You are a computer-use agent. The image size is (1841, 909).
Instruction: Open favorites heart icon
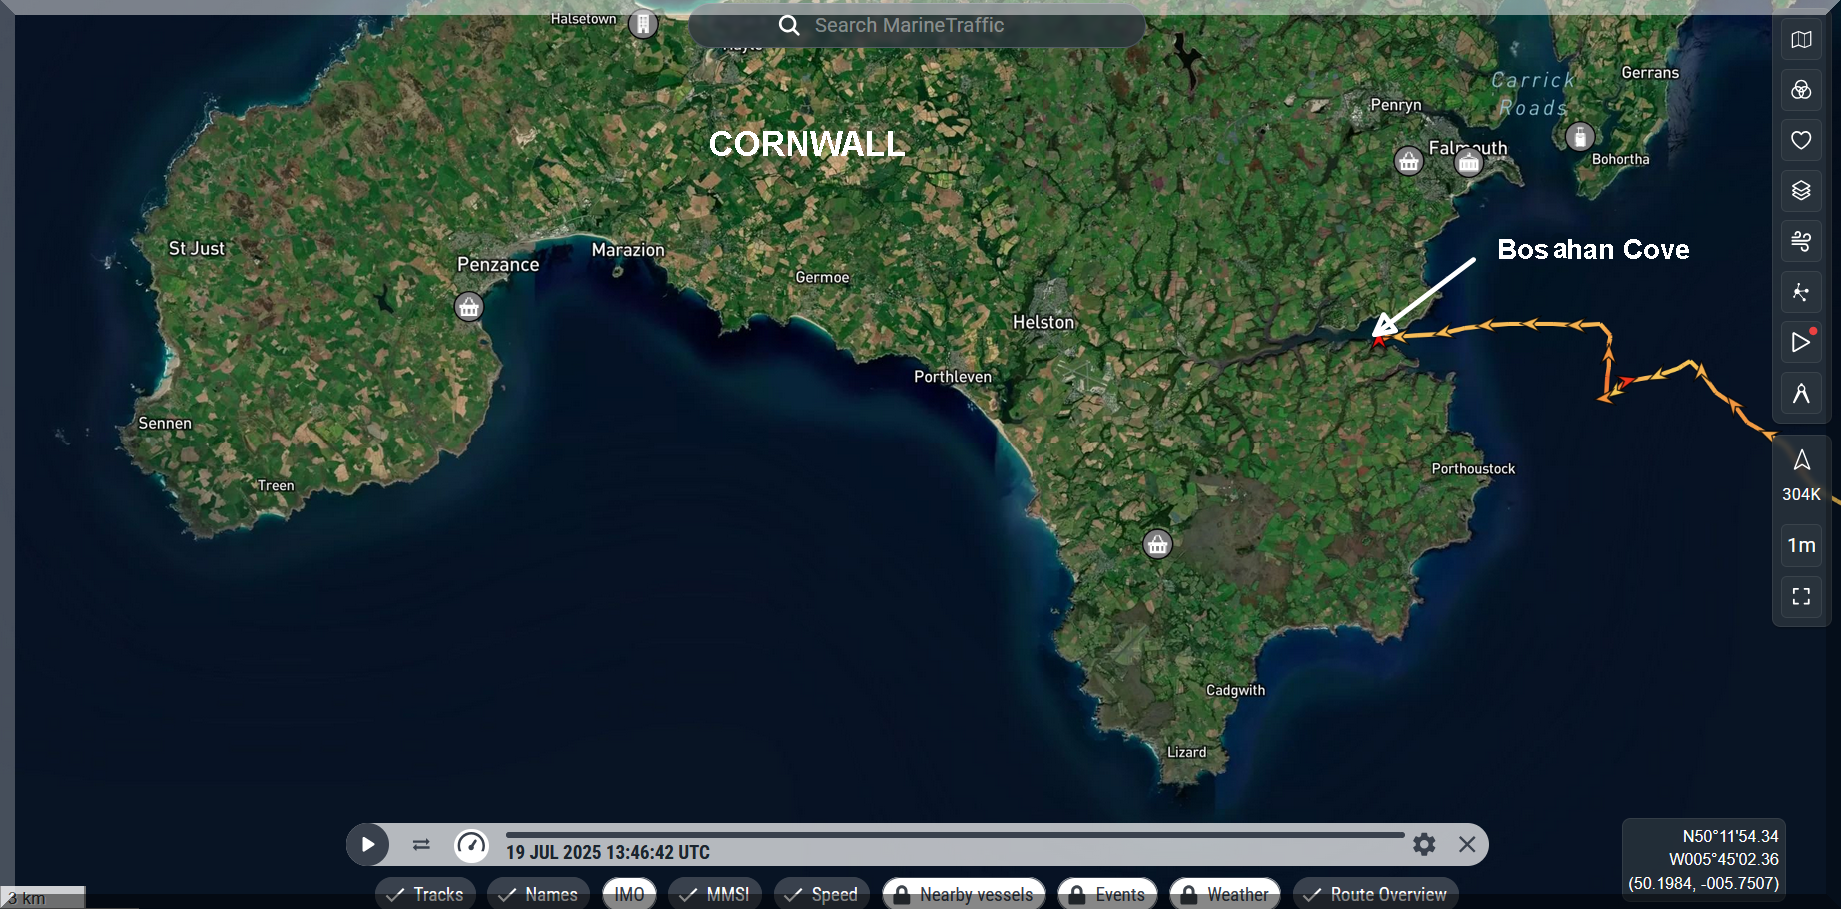[1801, 141]
